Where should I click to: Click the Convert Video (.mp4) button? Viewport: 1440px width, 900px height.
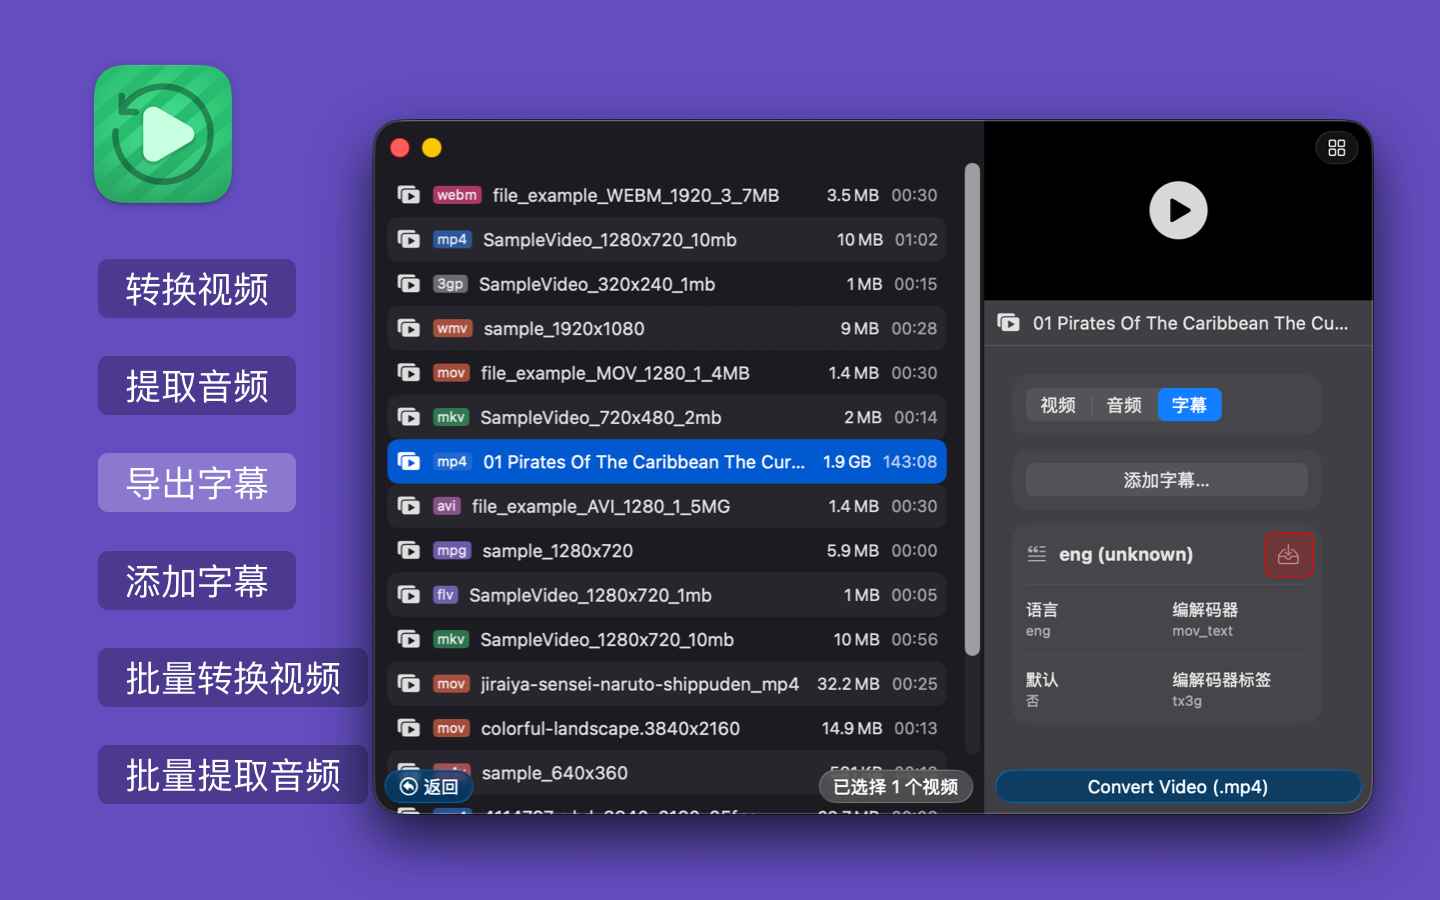pos(1177,787)
